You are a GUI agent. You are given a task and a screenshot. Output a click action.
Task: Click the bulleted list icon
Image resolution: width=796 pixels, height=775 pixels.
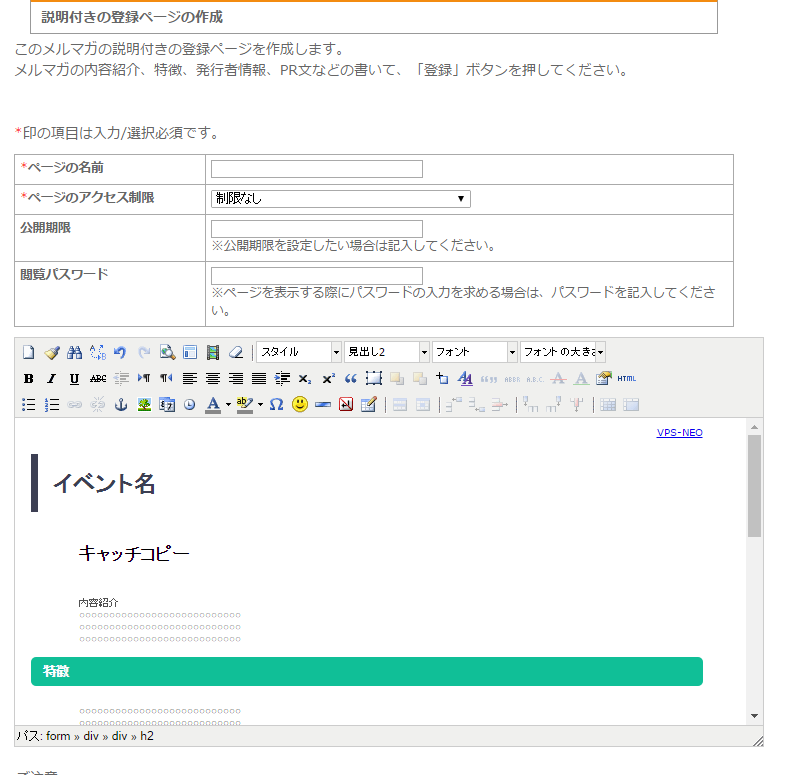click(28, 405)
